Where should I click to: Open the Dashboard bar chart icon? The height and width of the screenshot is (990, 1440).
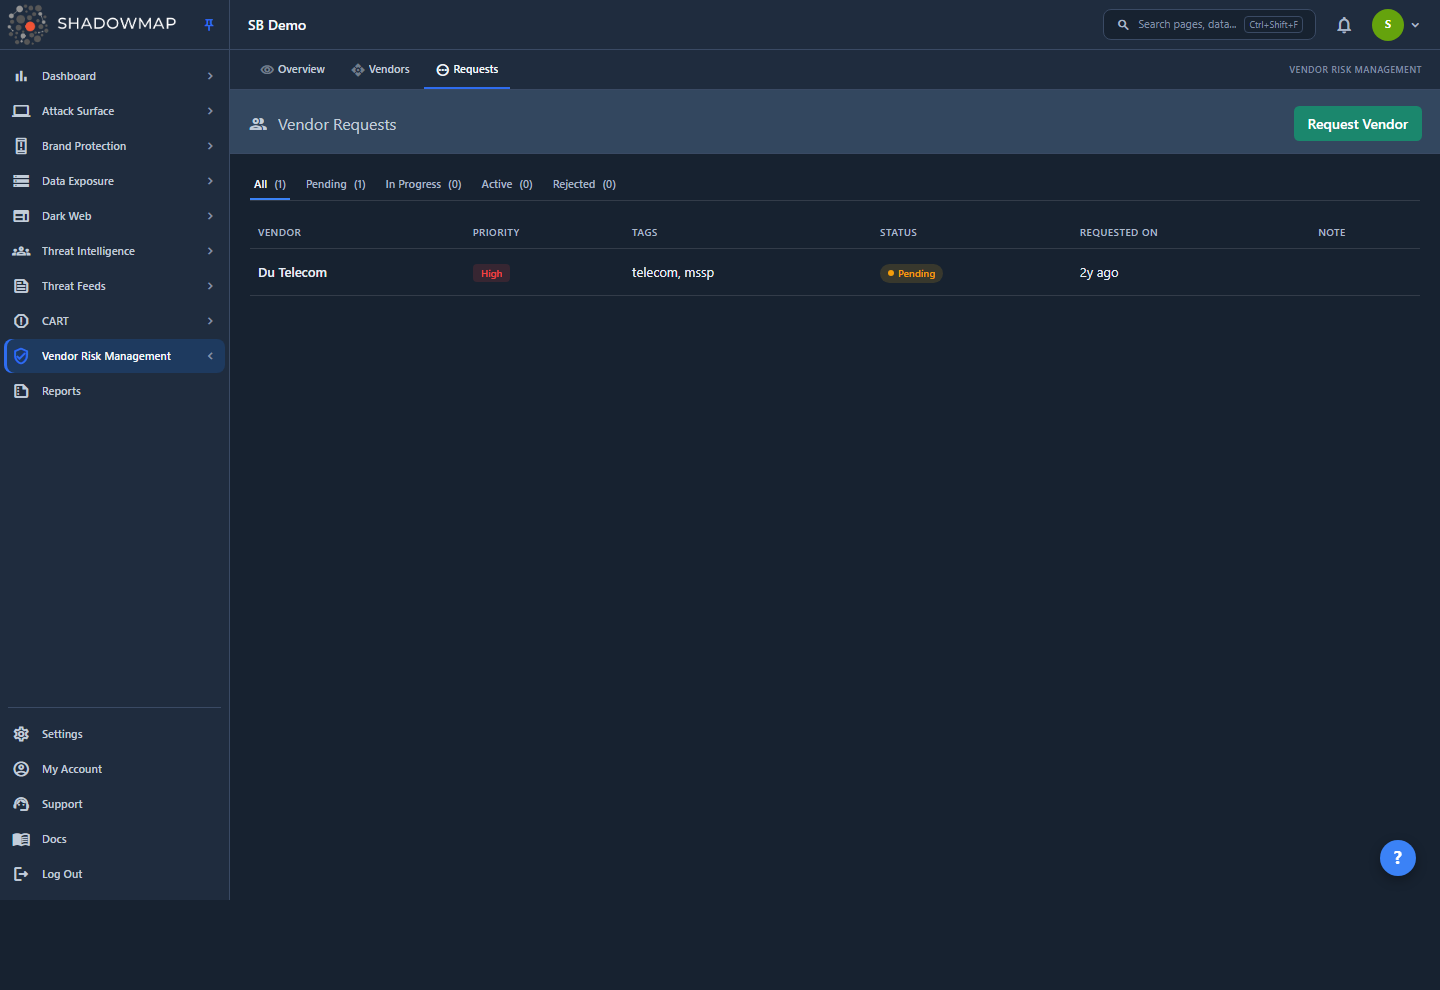[21, 76]
